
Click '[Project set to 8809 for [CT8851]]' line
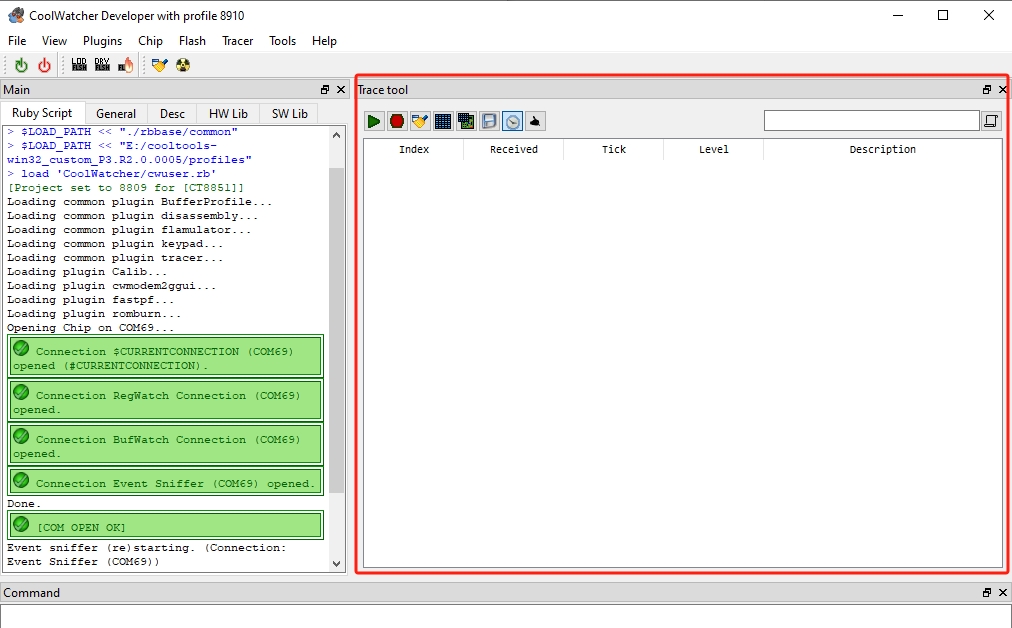[x=125, y=188]
